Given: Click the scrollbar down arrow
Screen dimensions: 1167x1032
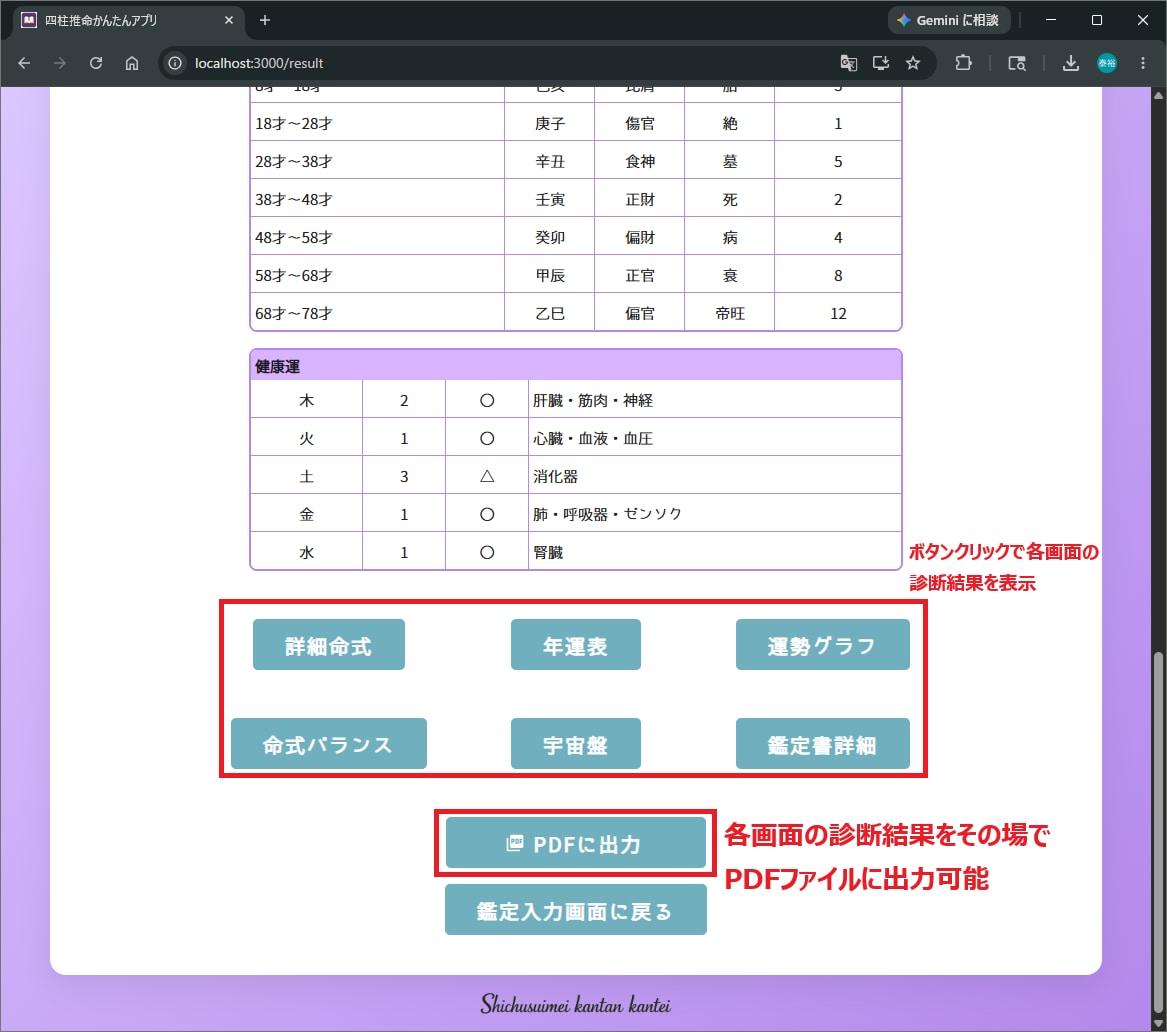Looking at the screenshot, I should (x=1158, y=1024).
